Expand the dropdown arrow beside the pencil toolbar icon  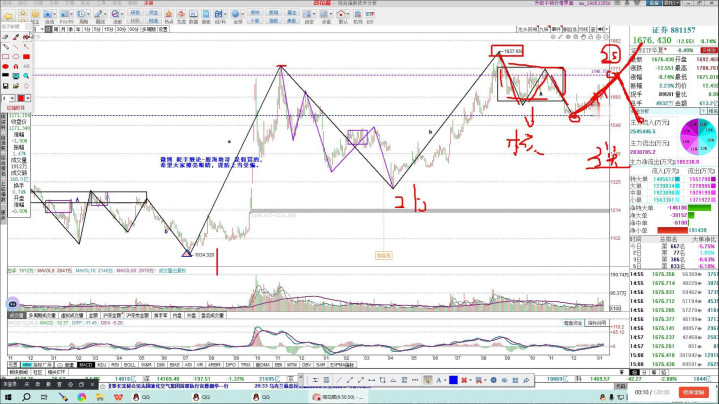(x=105, y=14)
